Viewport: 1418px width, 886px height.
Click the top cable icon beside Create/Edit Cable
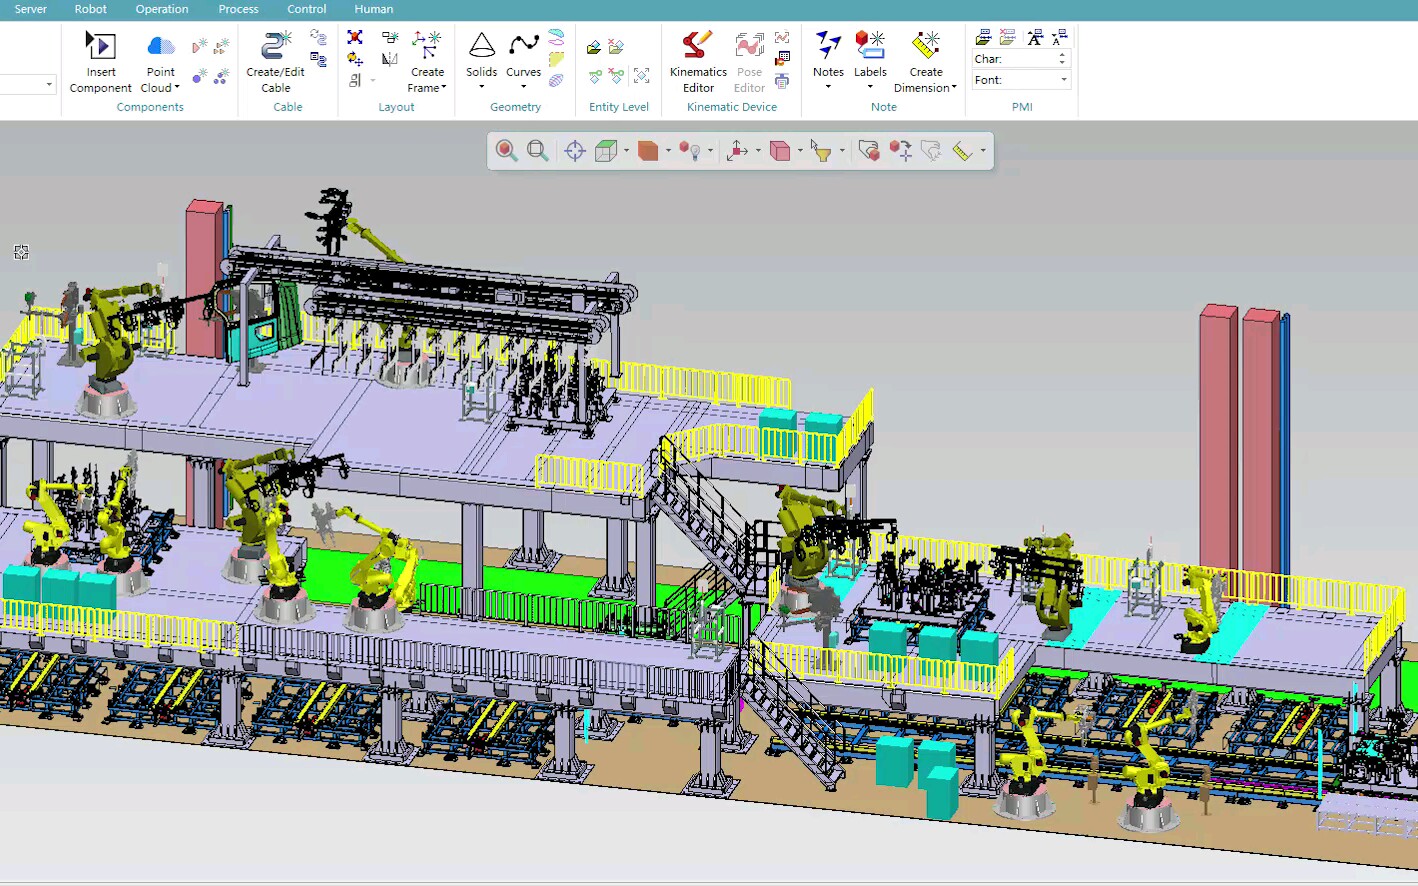(318, 37)
